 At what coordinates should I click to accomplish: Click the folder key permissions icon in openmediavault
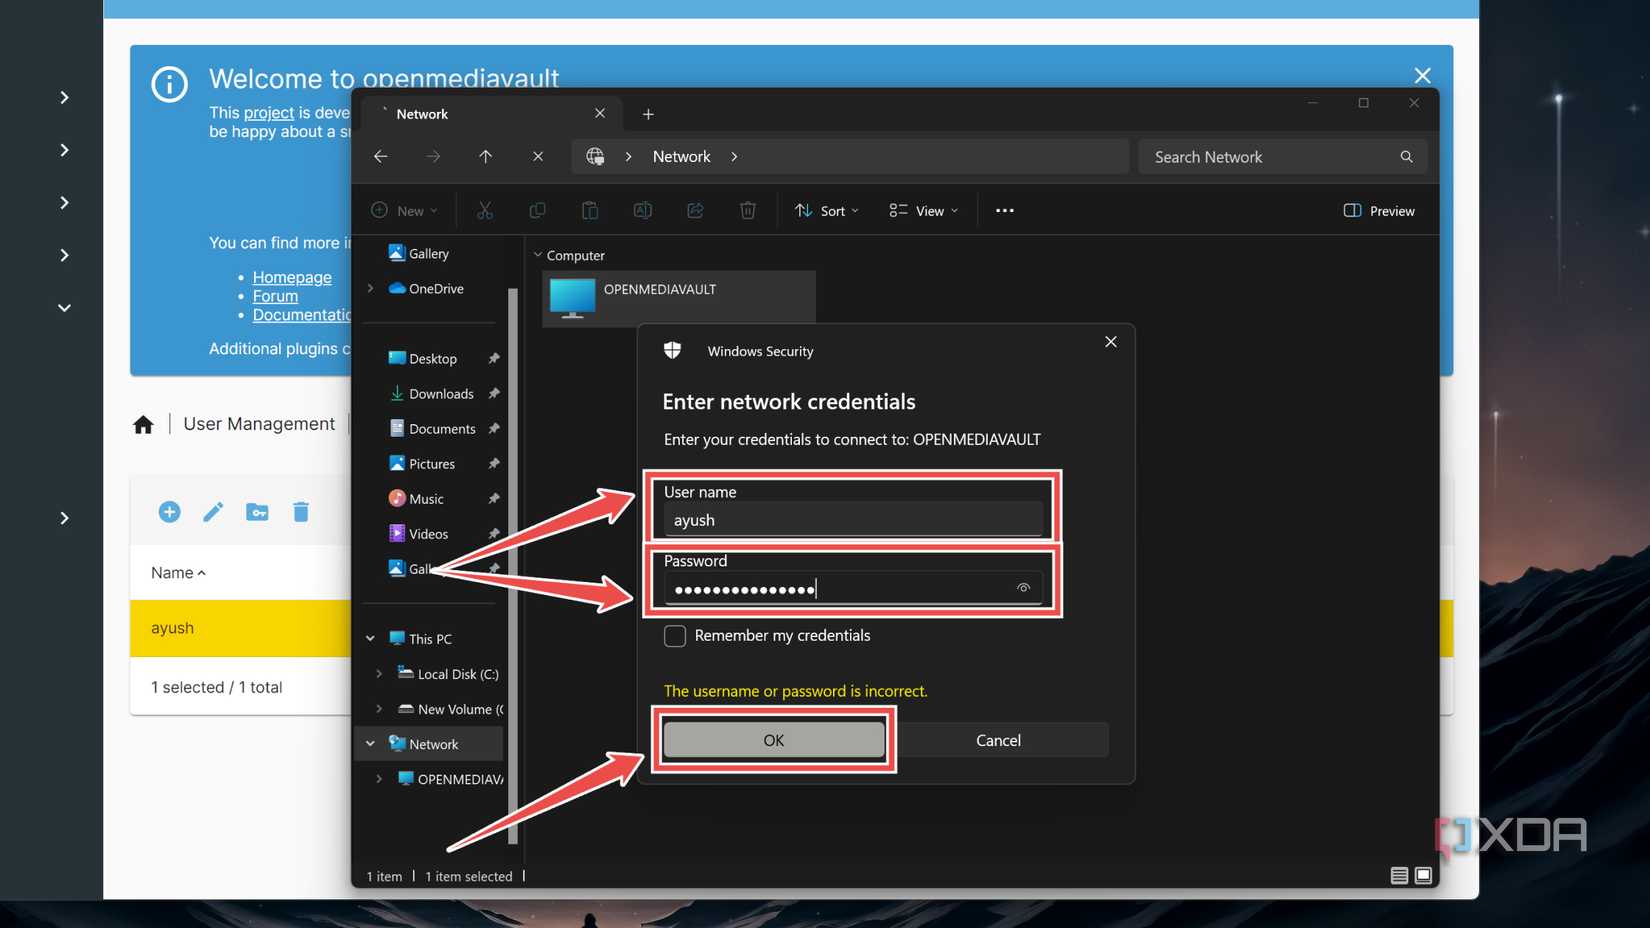point(257,512)
